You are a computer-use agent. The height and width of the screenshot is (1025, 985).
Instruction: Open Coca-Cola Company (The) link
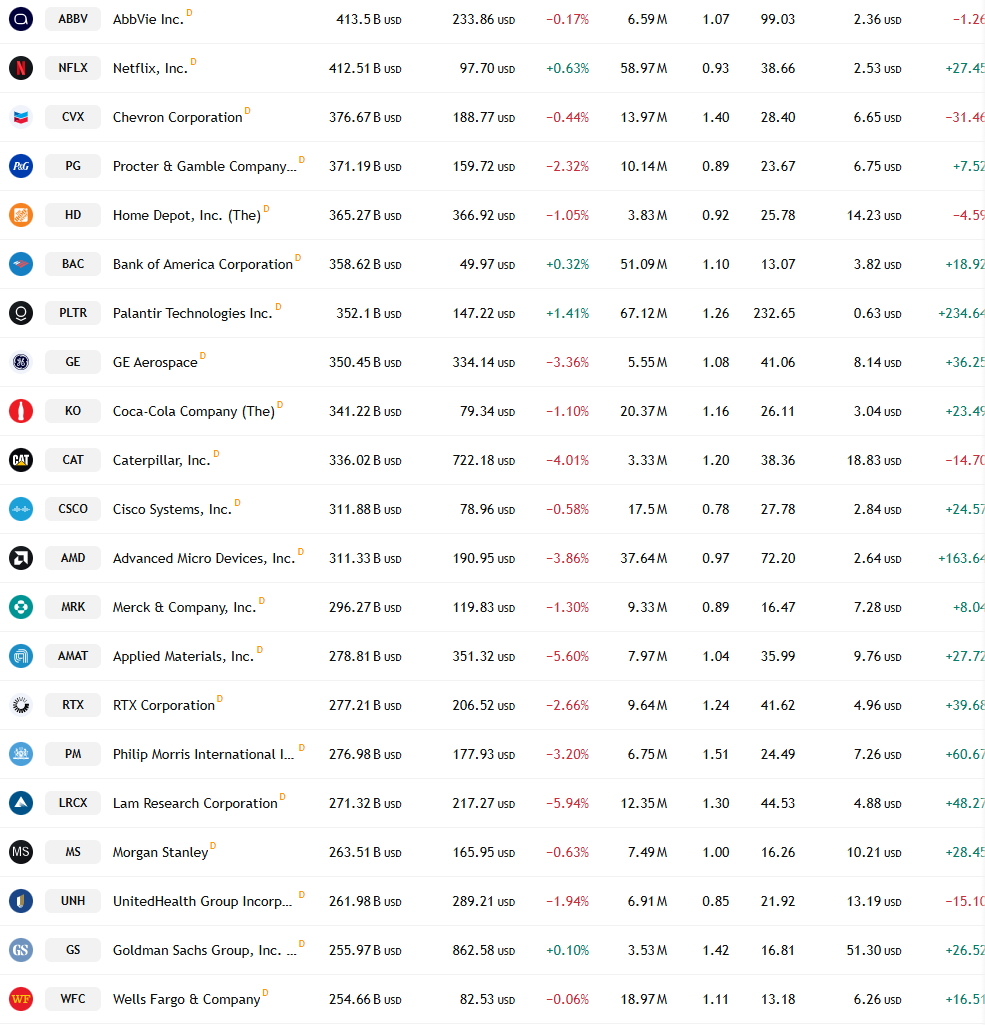193,412
